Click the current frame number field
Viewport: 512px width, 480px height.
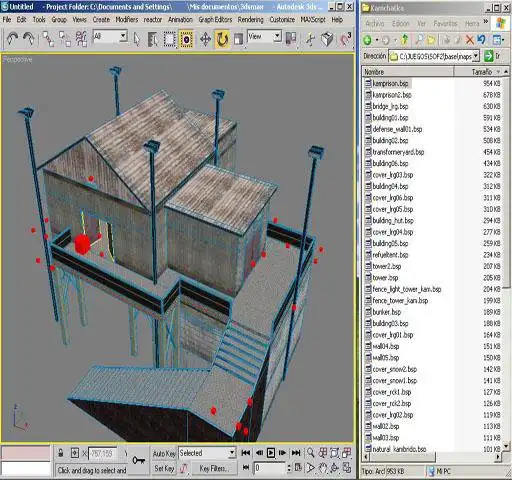click(270, 468)
